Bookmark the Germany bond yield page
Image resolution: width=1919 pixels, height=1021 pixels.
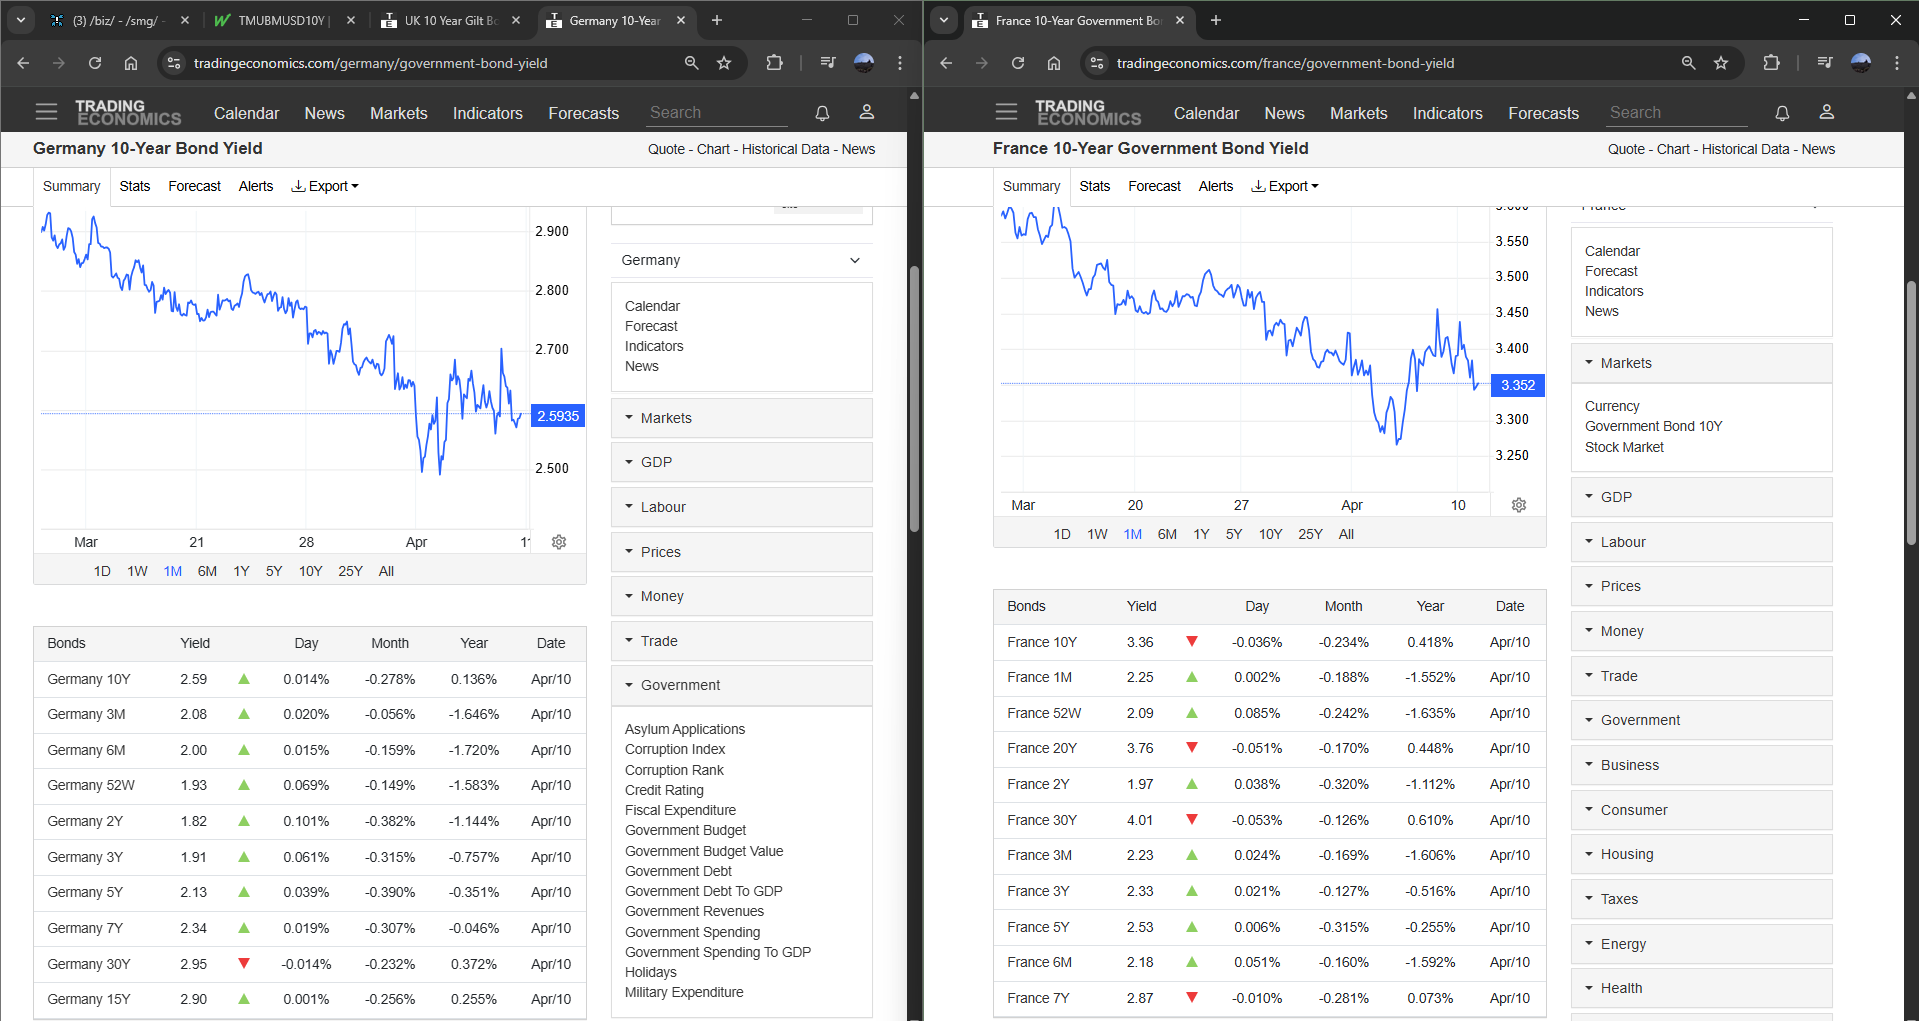tap(724, 63)
